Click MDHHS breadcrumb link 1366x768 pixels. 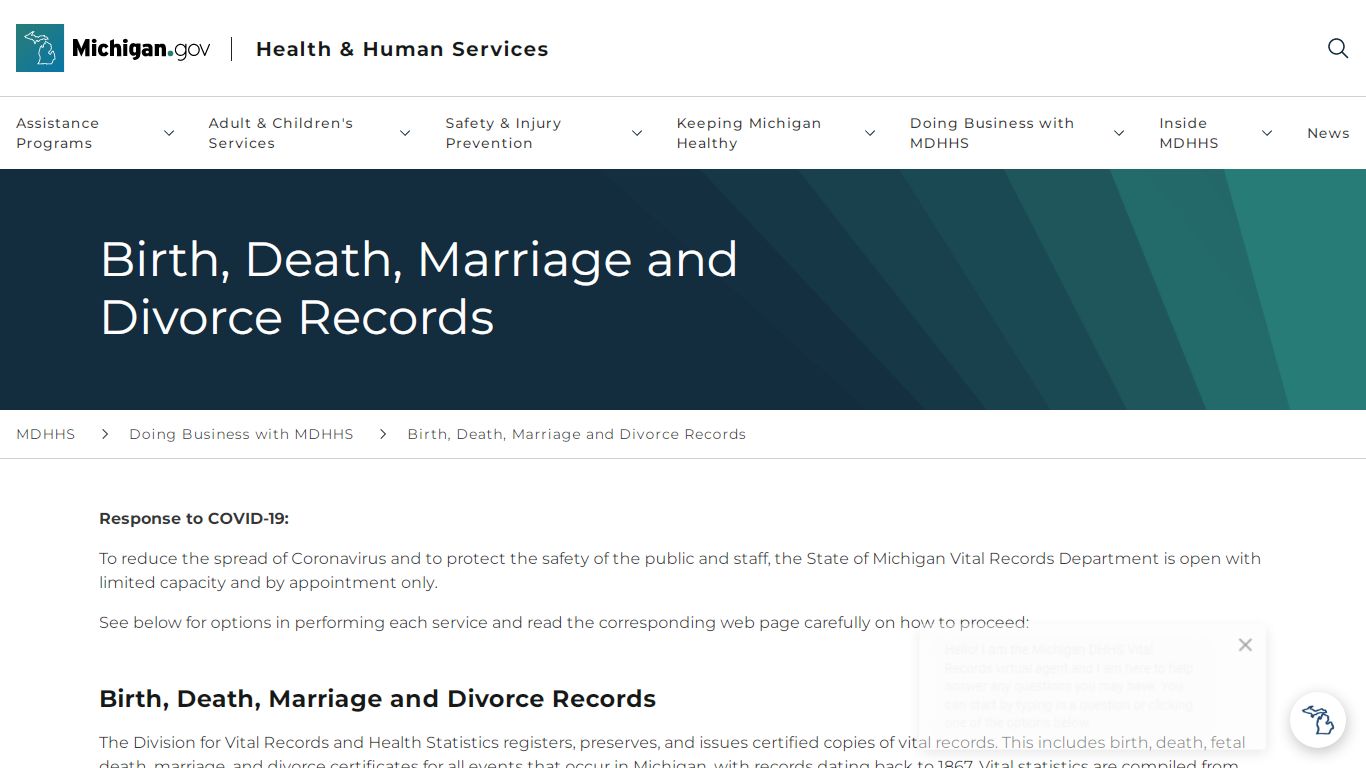pos(46,434)
